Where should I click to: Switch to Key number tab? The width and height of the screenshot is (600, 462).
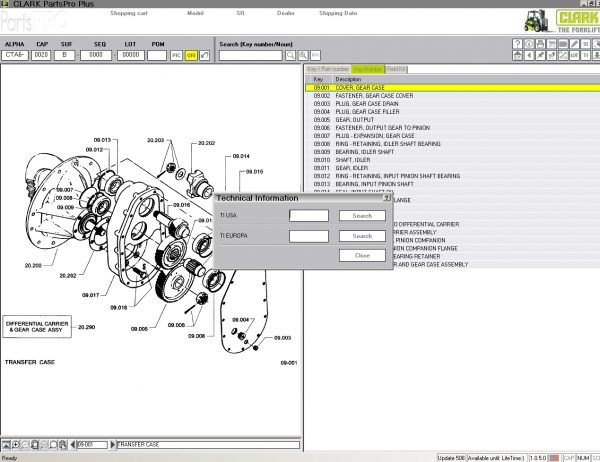(367, 69)
